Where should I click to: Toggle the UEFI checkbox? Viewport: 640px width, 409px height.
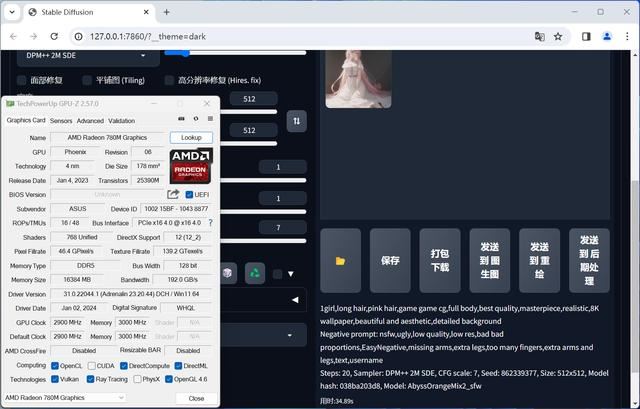click(189, 195)
